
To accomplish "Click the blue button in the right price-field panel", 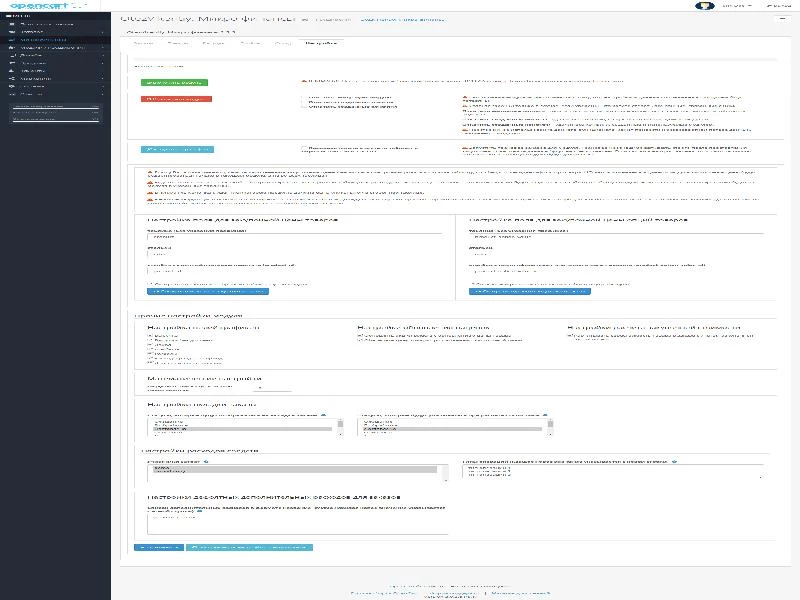I will tap(530, 291).
